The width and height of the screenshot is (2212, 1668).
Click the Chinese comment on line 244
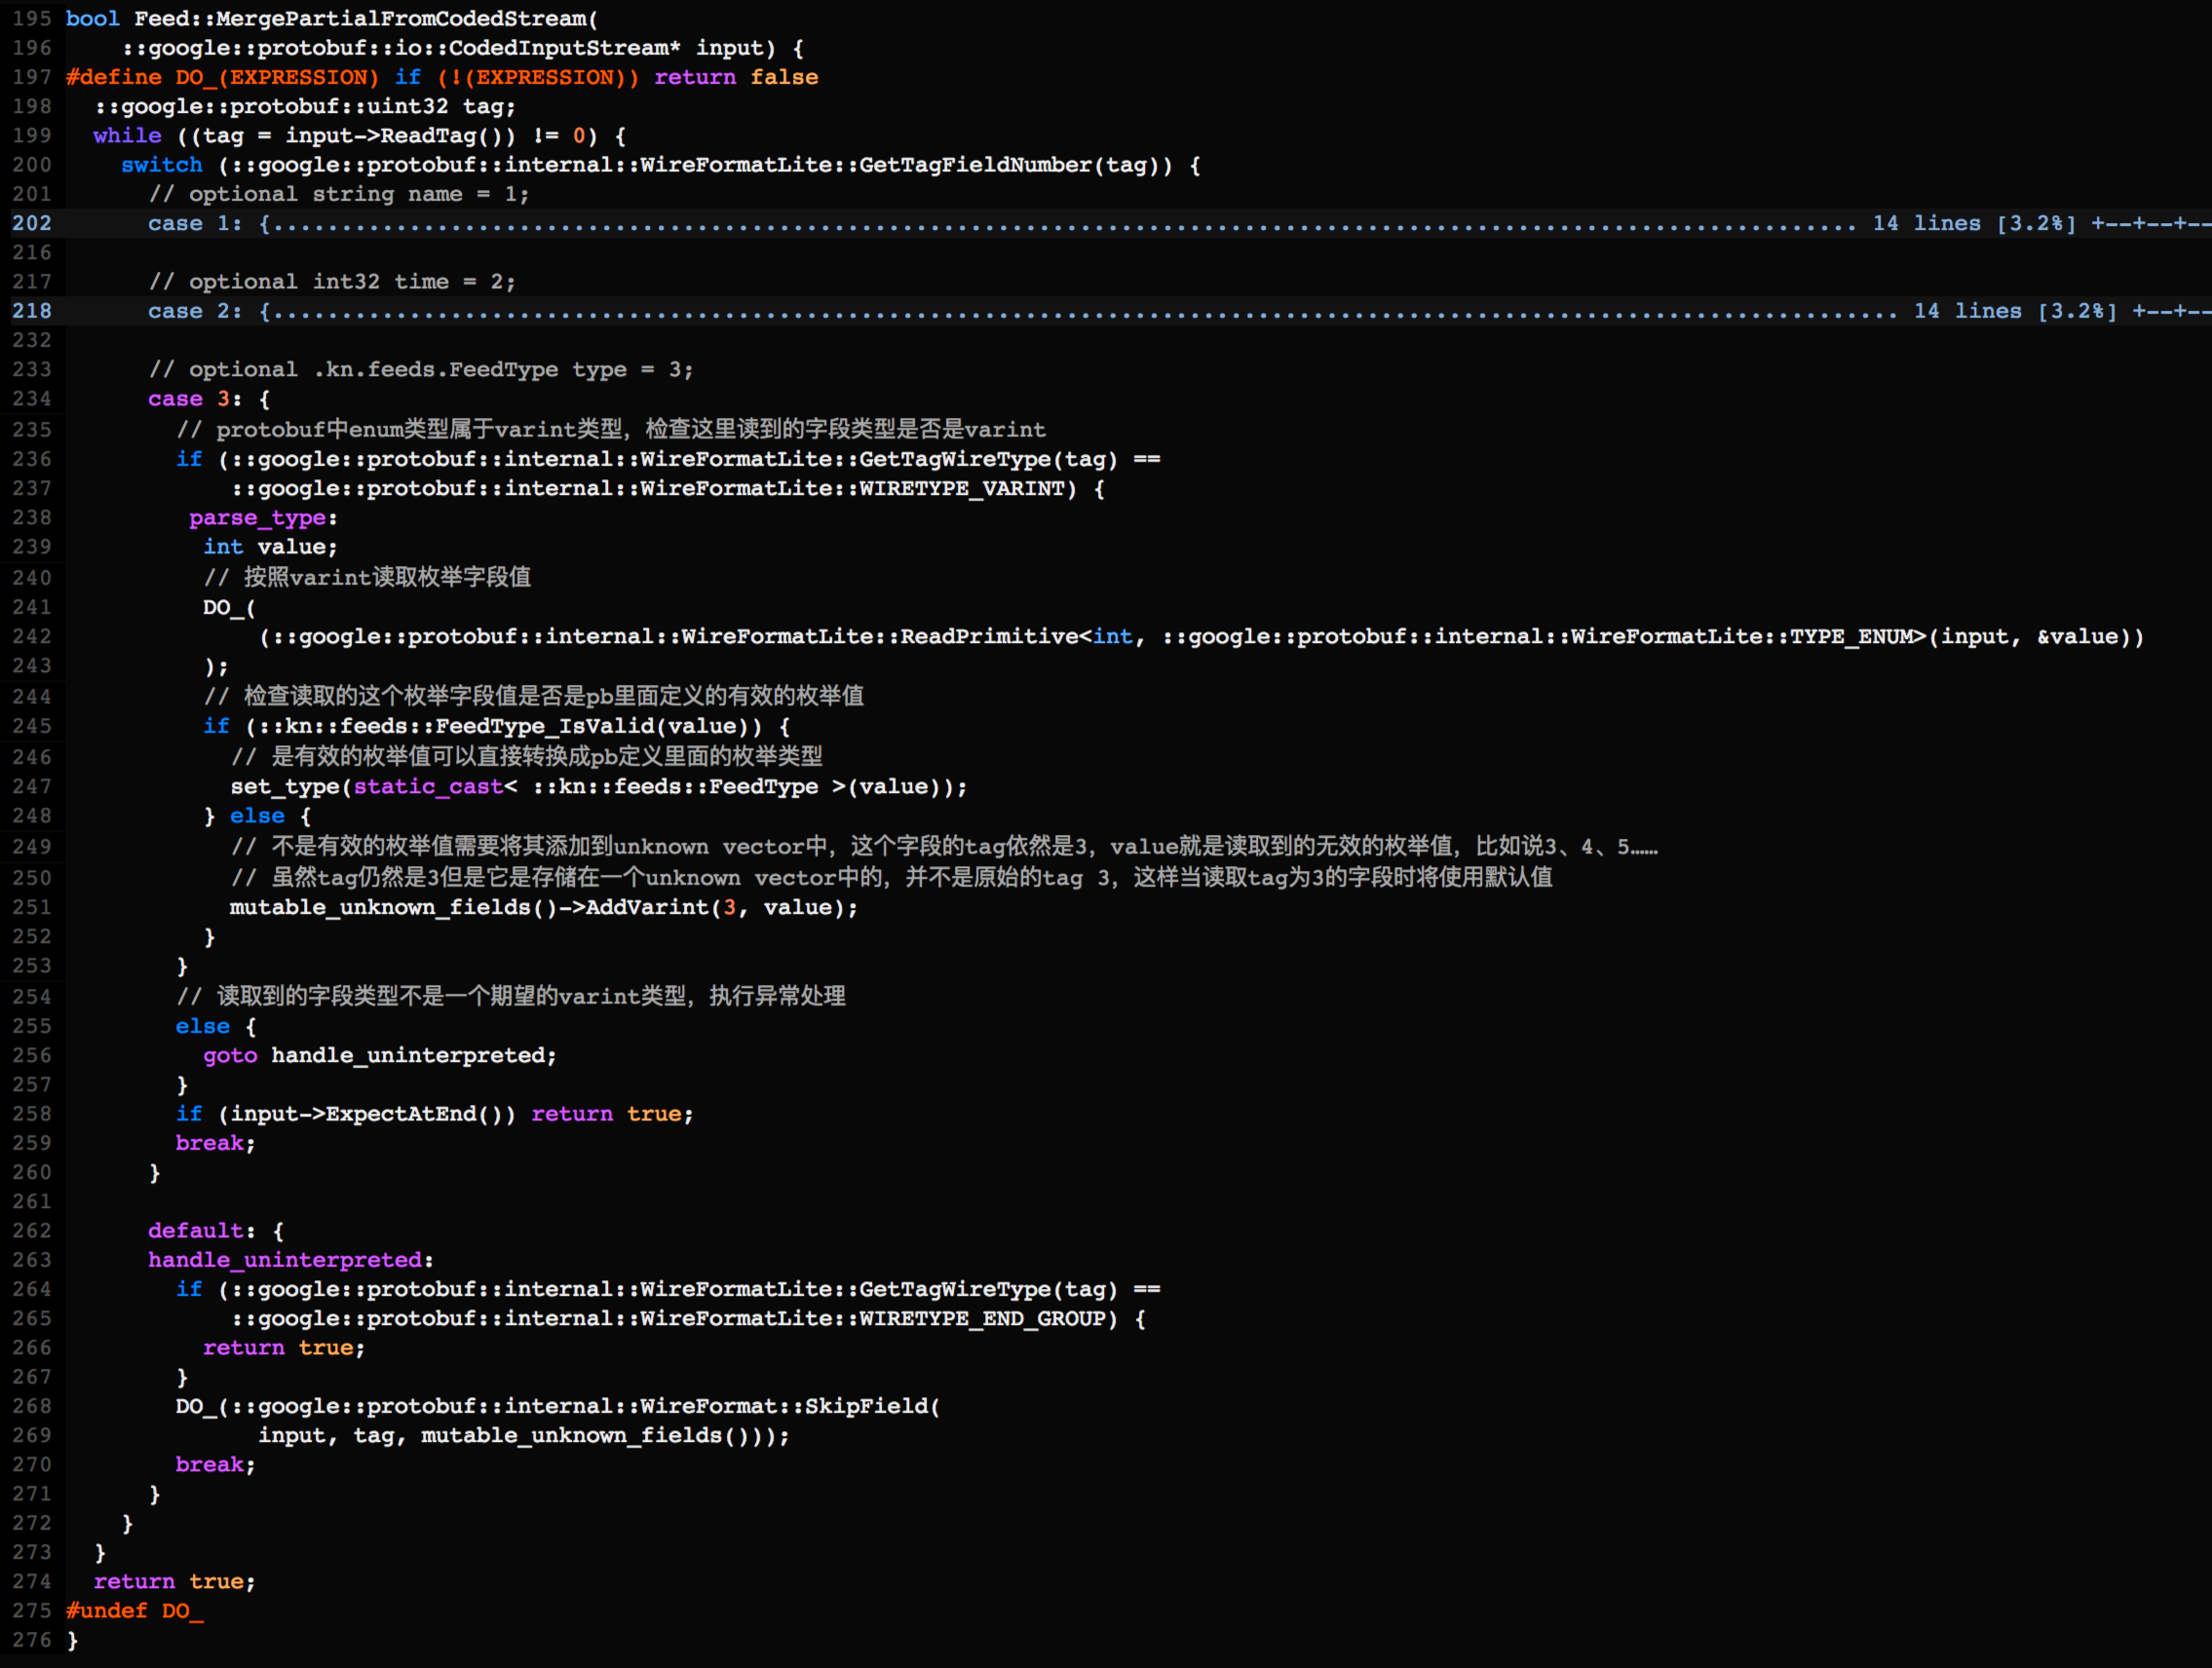534,696
